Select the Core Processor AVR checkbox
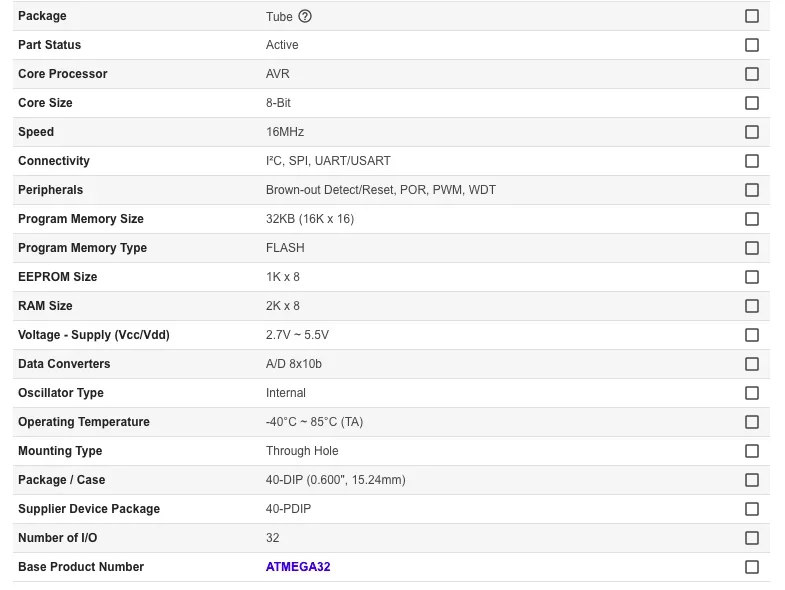Image resolution: width=785 pixels, height=590 pixels. [x=752, y=74]
